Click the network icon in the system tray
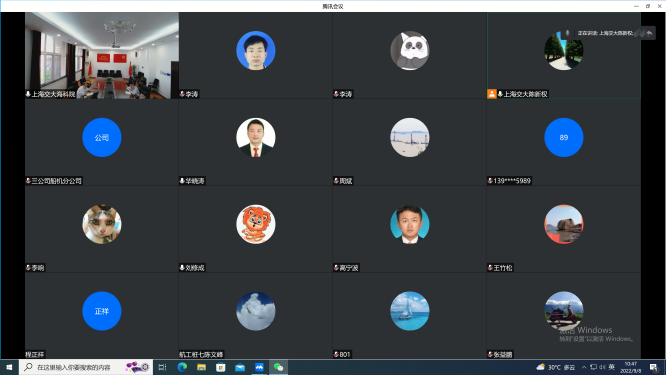Image resolution: width=666 pixels, height=375 pixels. pos(593,367)
